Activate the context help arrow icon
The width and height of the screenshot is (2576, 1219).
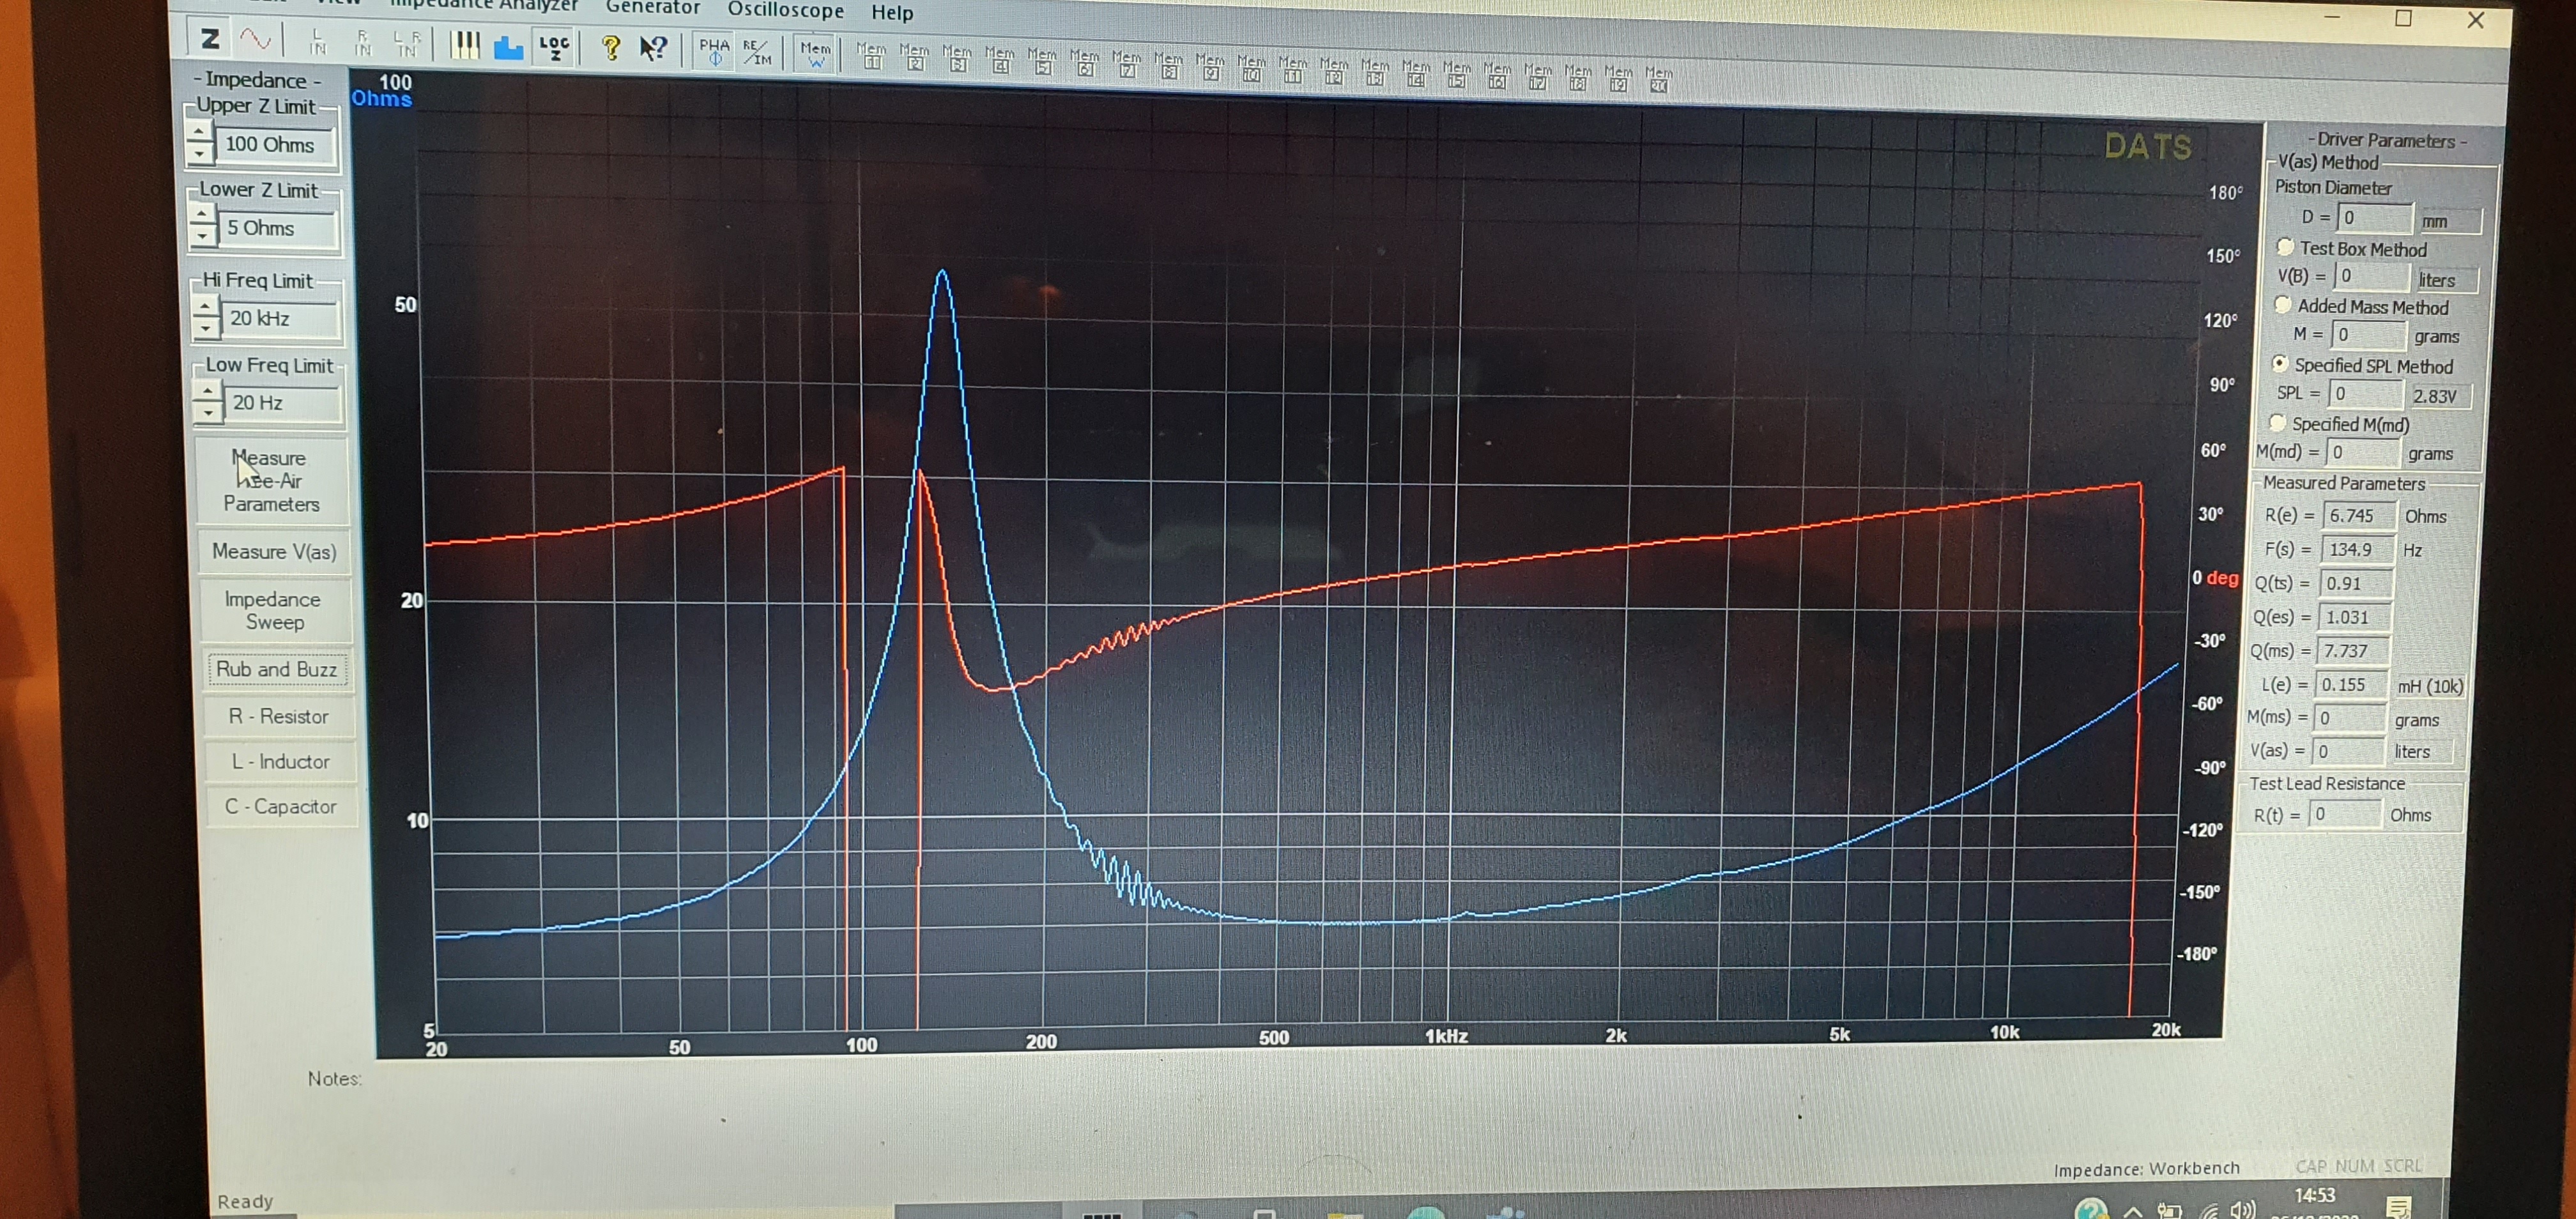653,49
